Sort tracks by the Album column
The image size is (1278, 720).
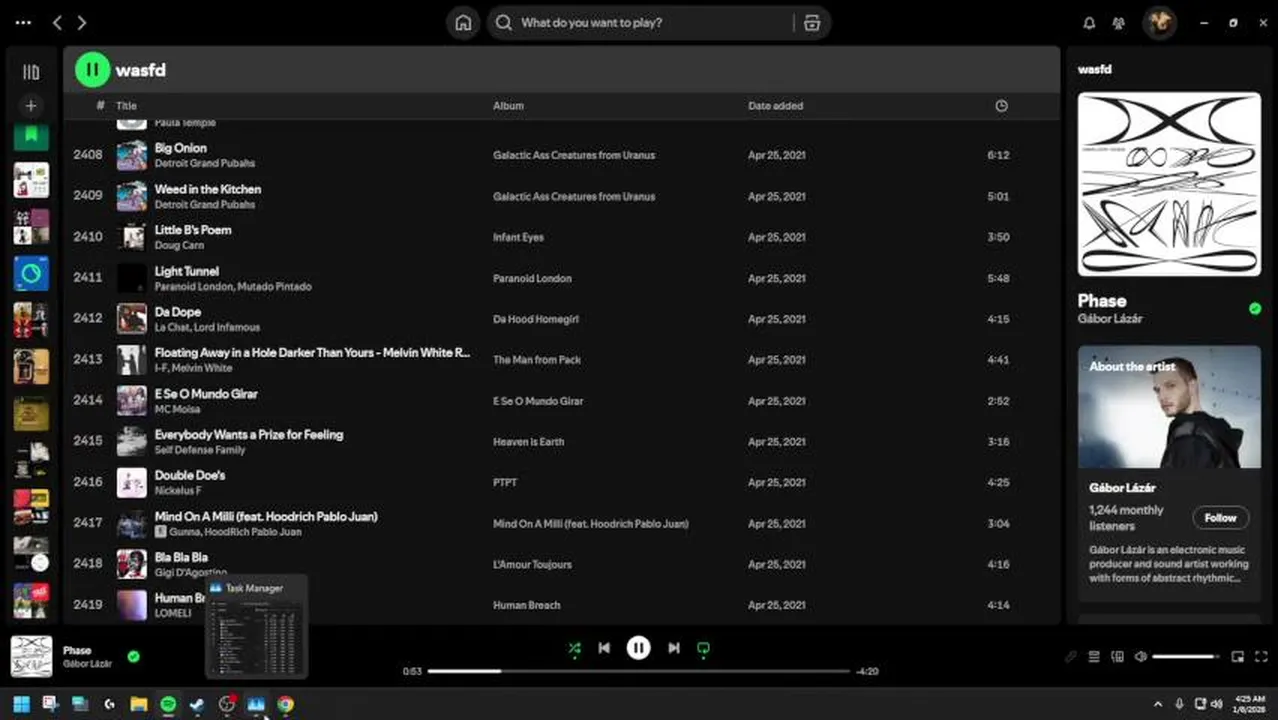(x=508, y=106)
